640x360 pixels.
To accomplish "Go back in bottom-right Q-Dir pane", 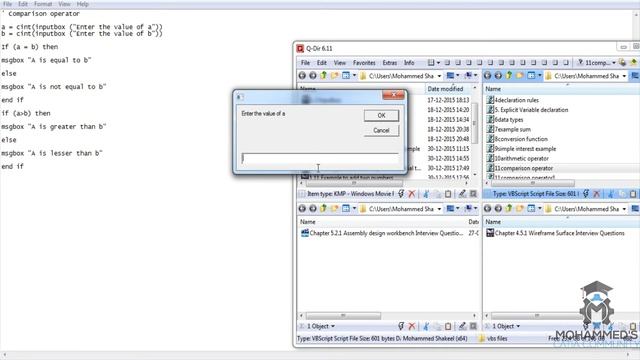I will point(487,209).
